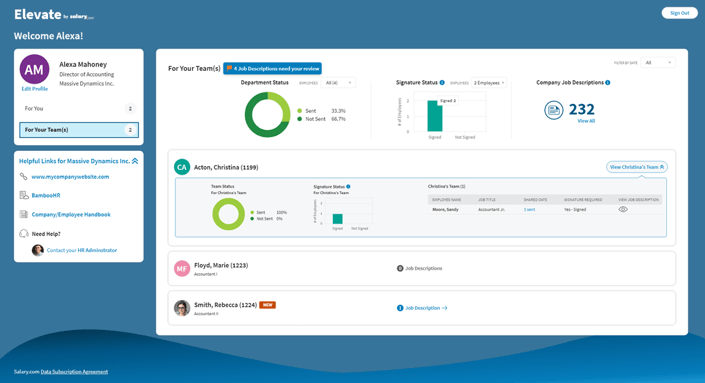Click the NEW badge beside Smith, Rebecca
The height and width of the screenshot is (383, 705).
tap(268, 305)
